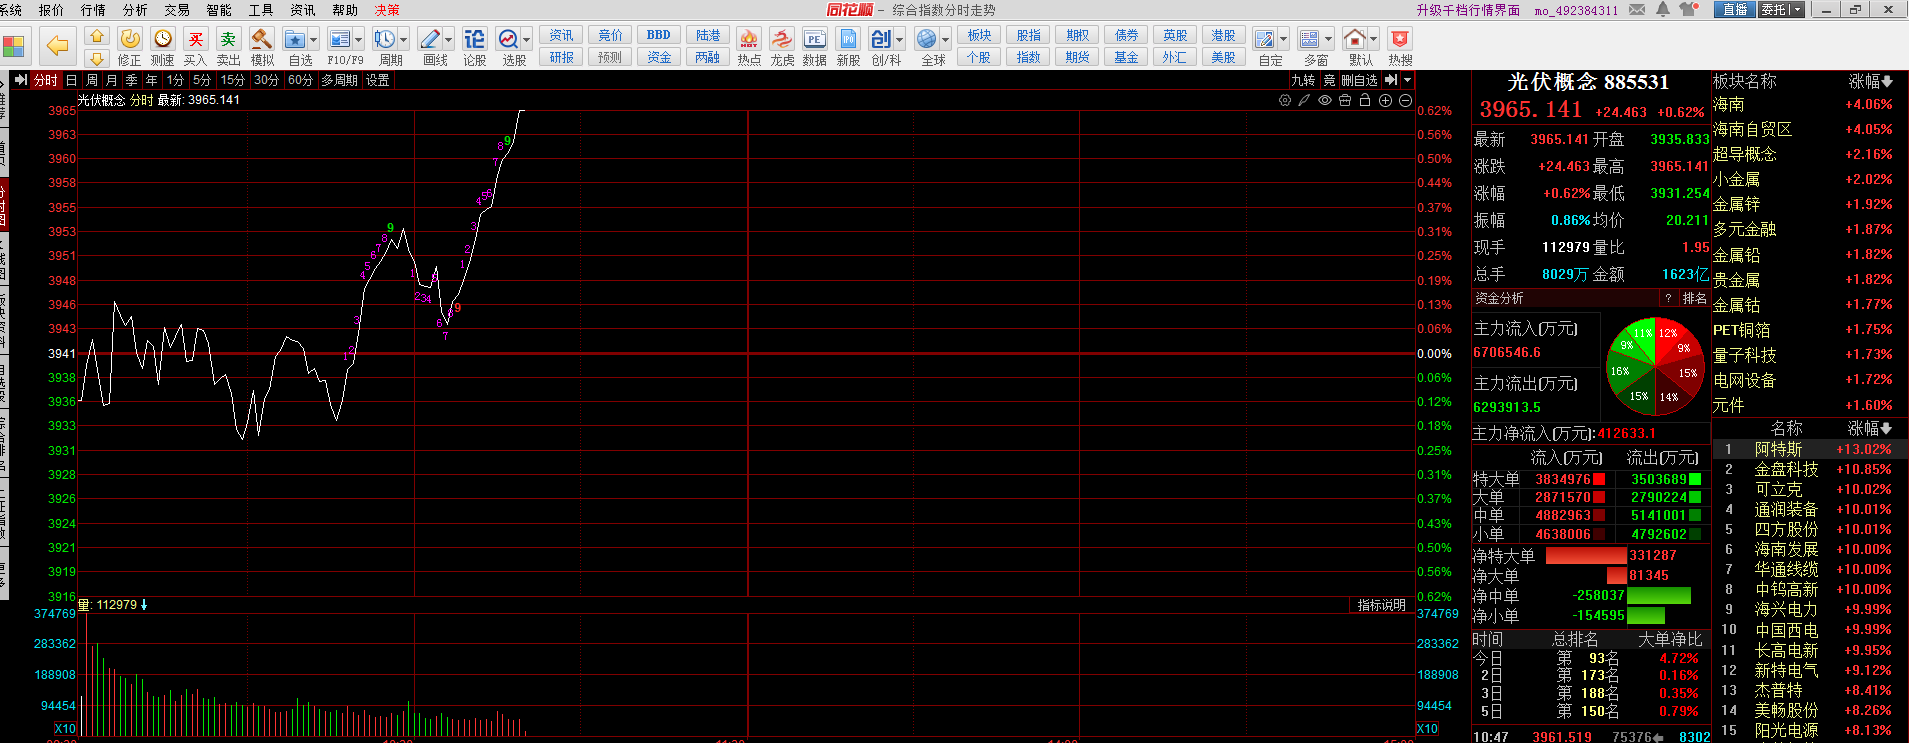Click the 删自选 remove from watchlist button
Screen dimensions: 1909x743
click(x=1359, y=80)
